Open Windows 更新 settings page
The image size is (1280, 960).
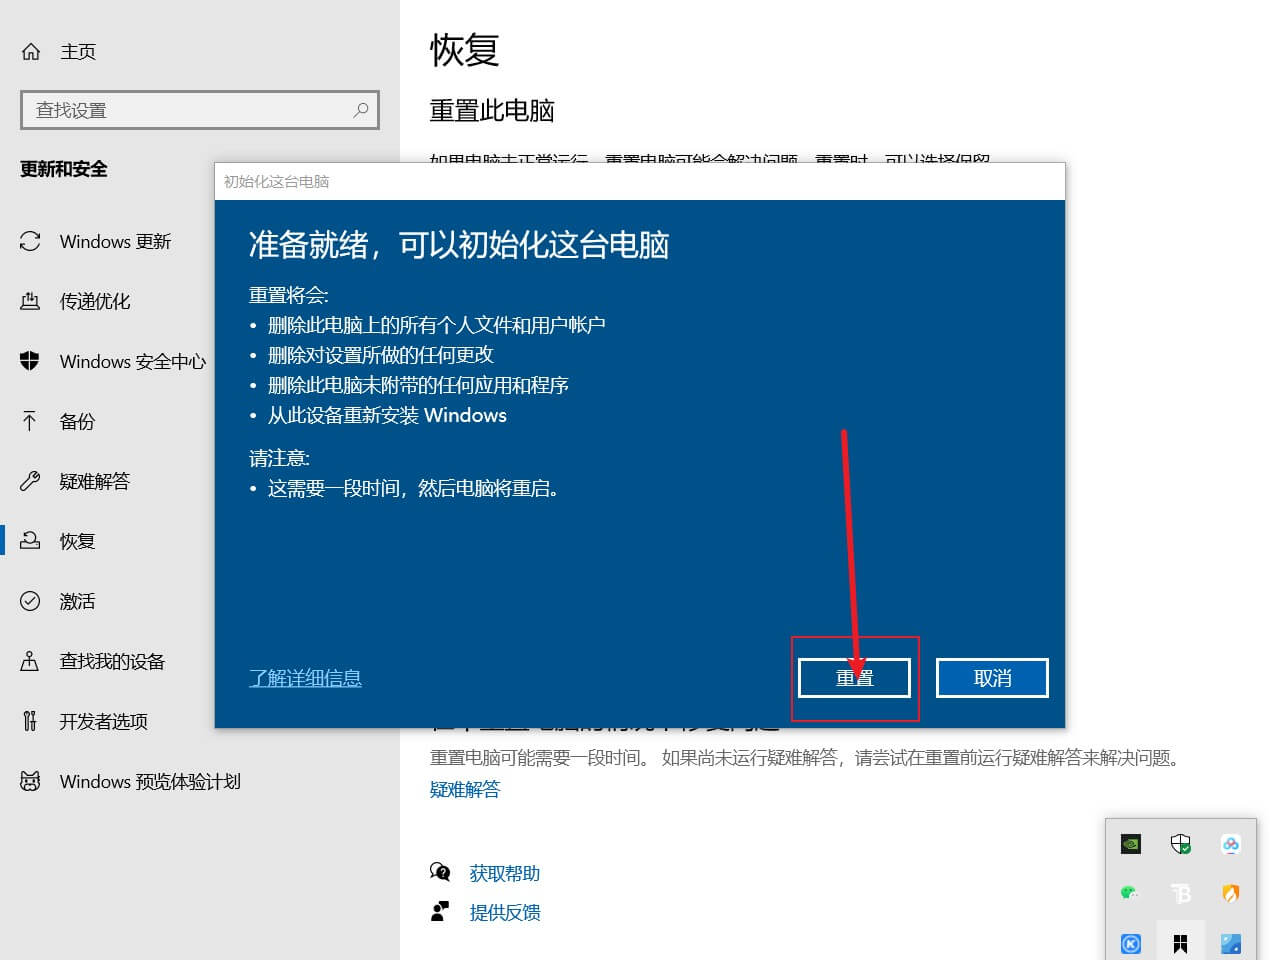(115, 242)
